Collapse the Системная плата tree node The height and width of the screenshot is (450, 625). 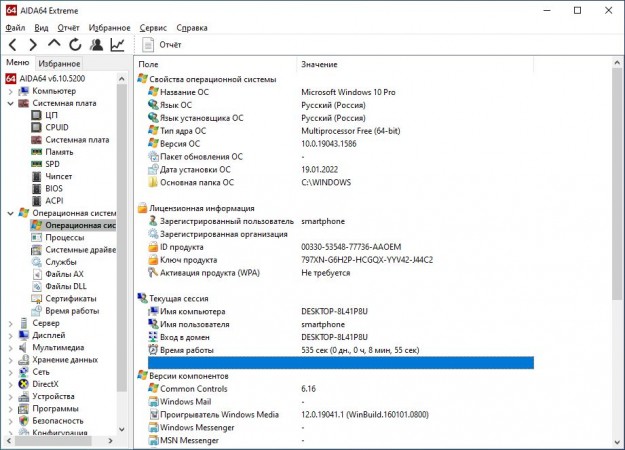10,103
